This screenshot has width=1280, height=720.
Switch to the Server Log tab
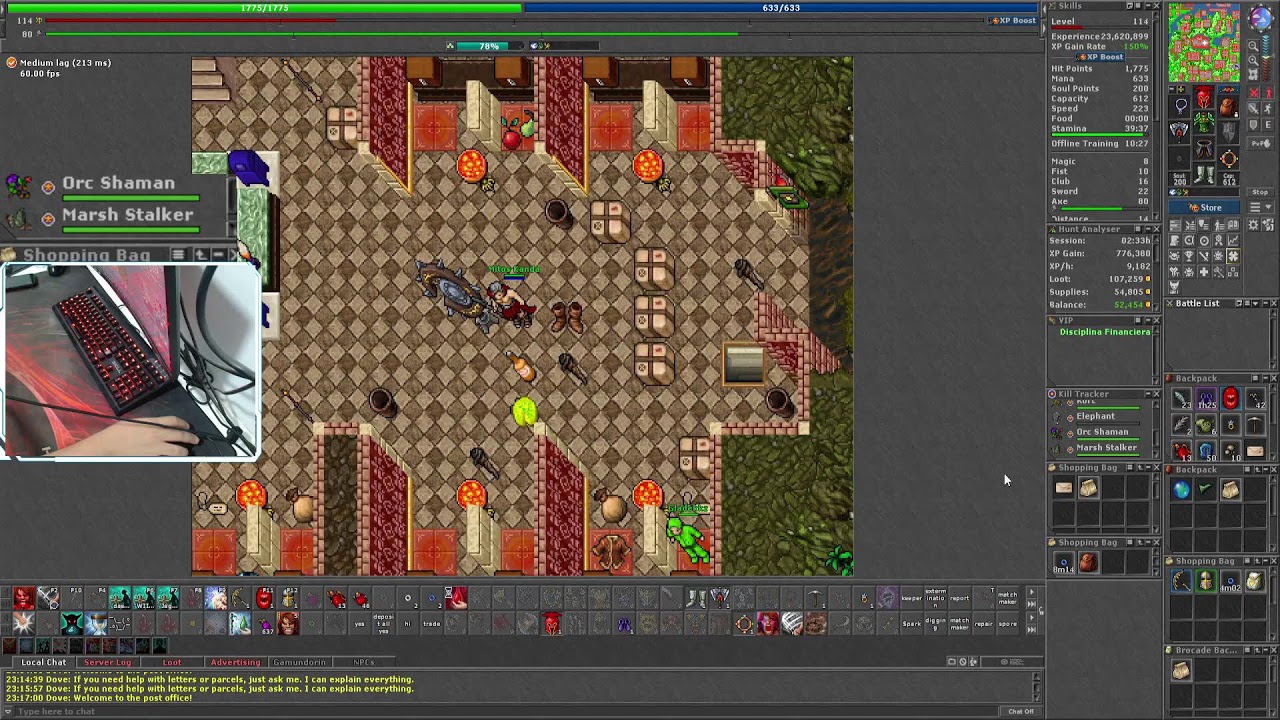[x=107, y=662]
